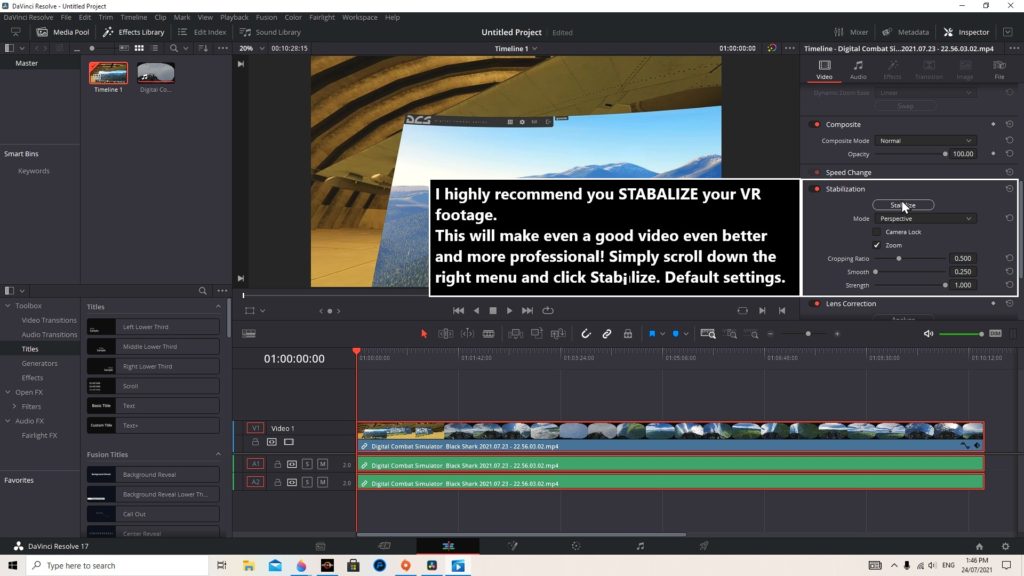Open the Fairlight music note page
Viewport: 1024px width, 576px height.
pyautogui.click(x=640, y=546)
